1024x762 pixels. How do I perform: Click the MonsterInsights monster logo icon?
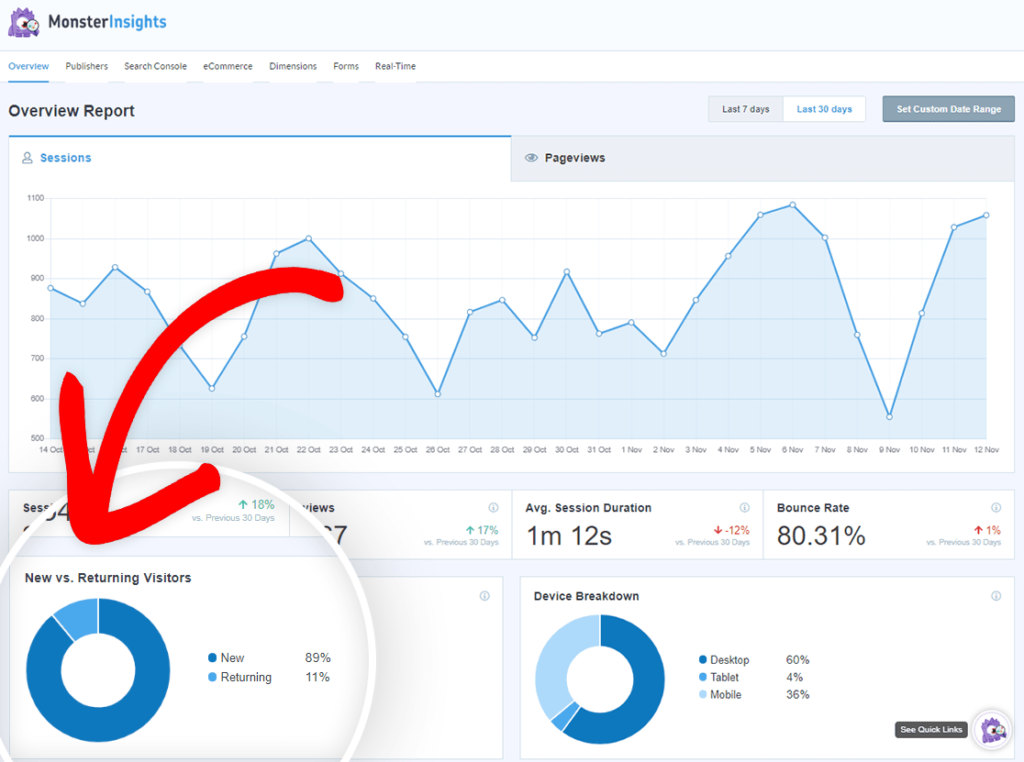[x=24, y=22]
